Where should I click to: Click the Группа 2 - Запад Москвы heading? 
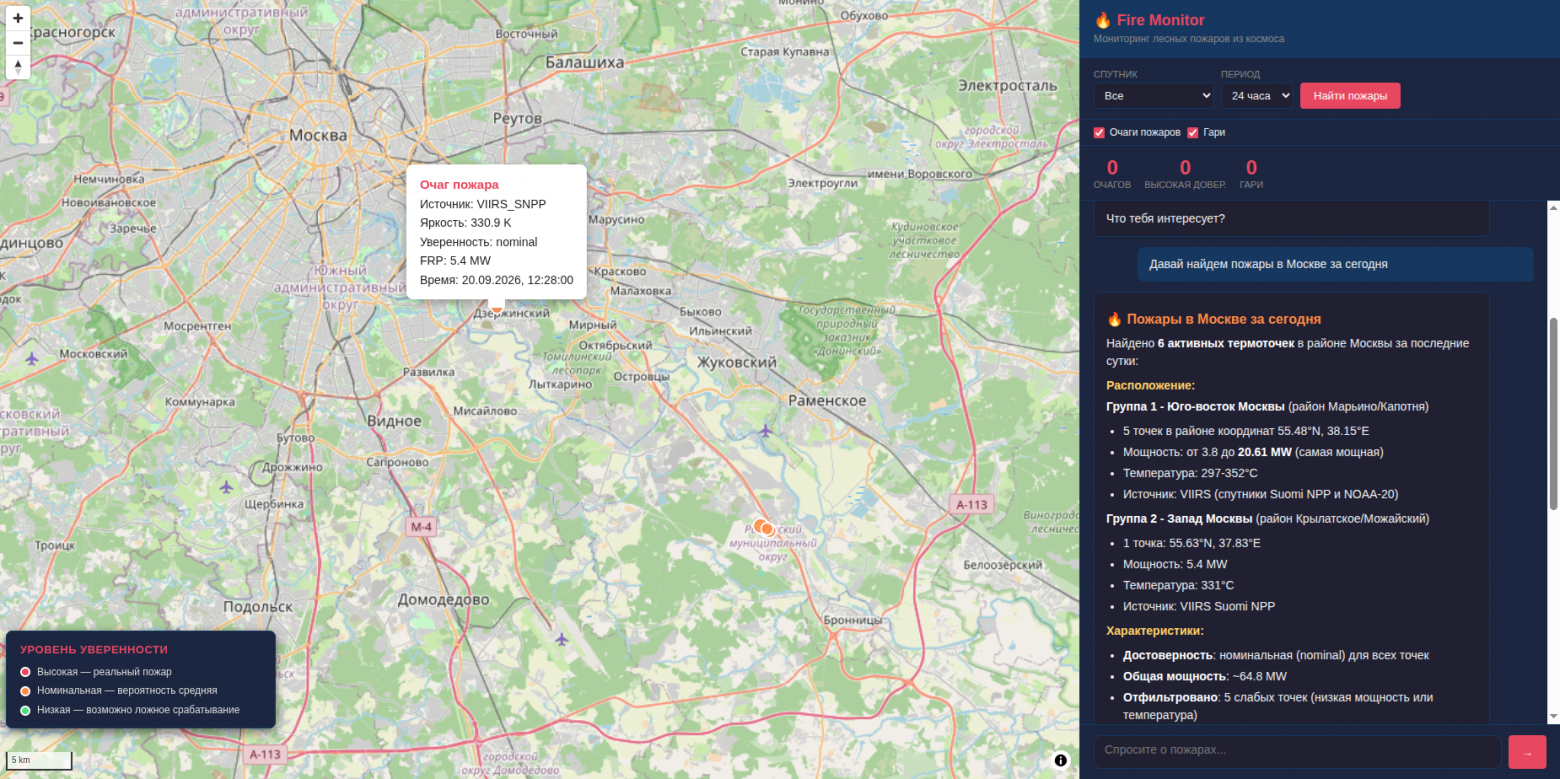(1179, 519)
